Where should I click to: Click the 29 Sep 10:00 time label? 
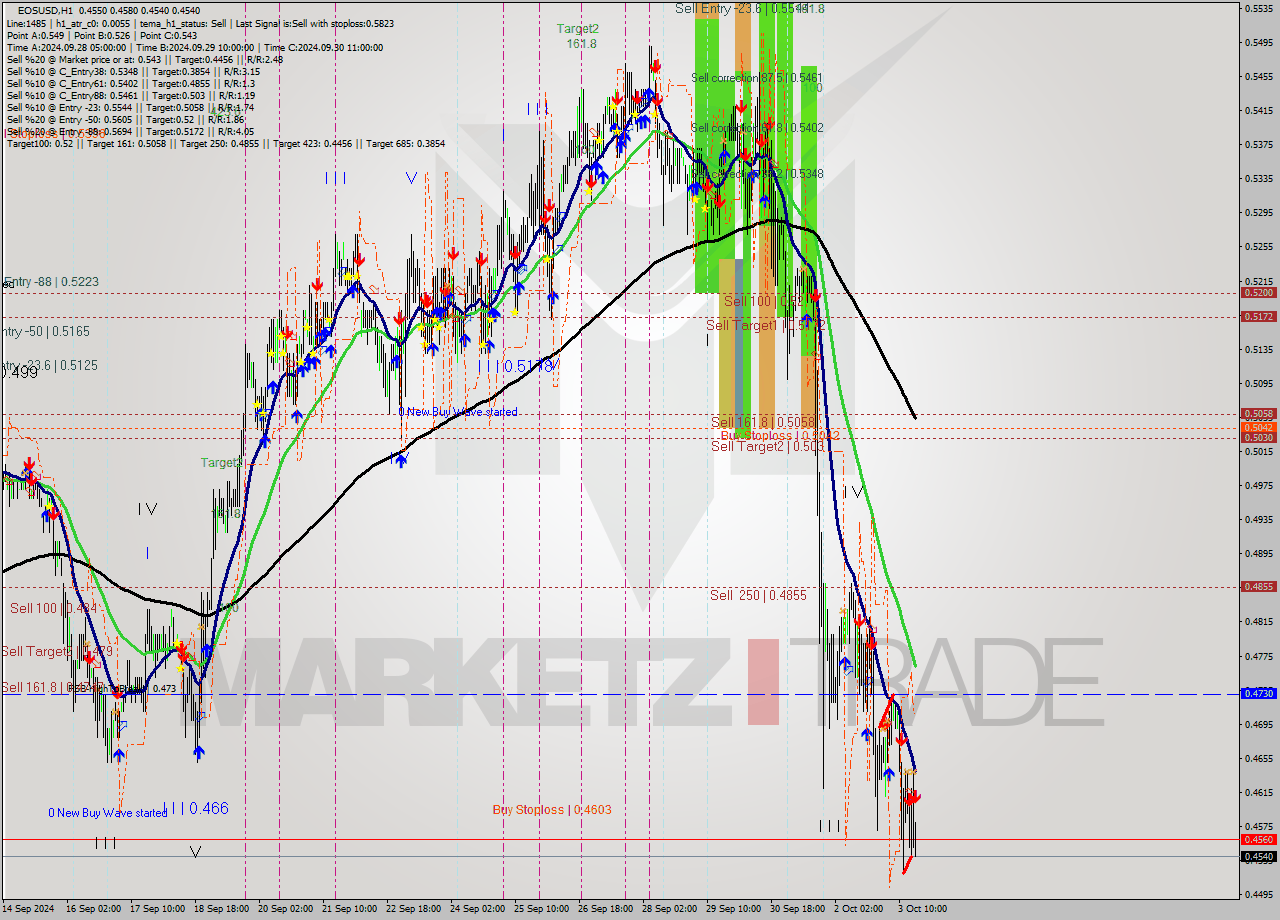coord(734,909)
